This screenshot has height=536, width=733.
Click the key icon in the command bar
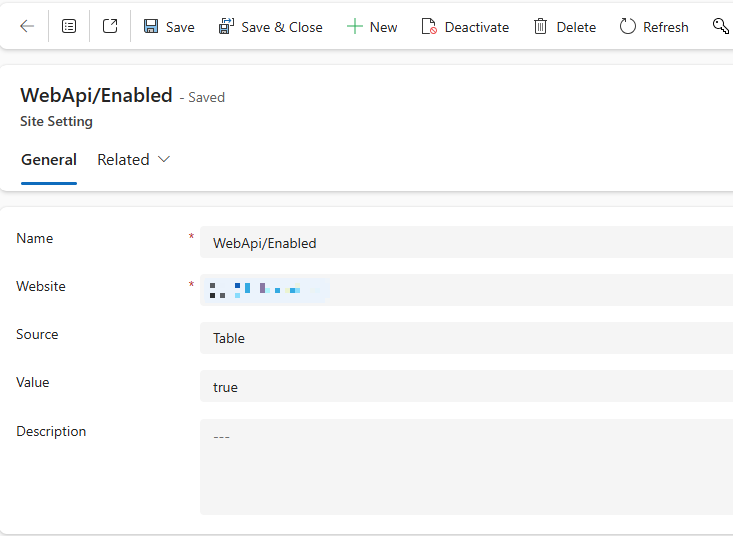coord(721,27)
